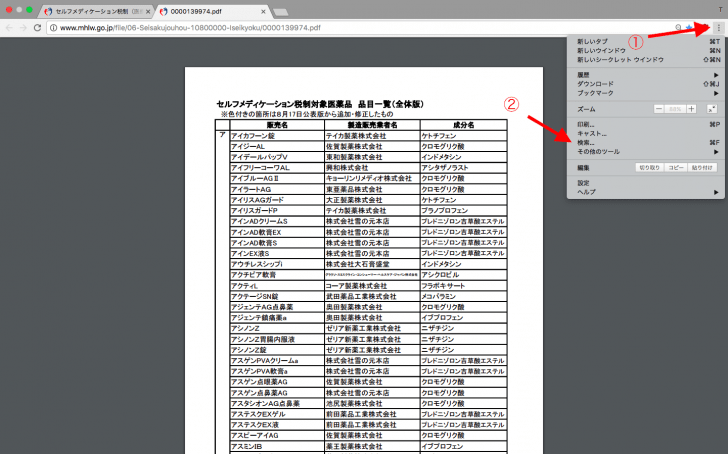Click the 製造販売業者名 column header
Screen dimensions: 728x454
pos(372,125)
